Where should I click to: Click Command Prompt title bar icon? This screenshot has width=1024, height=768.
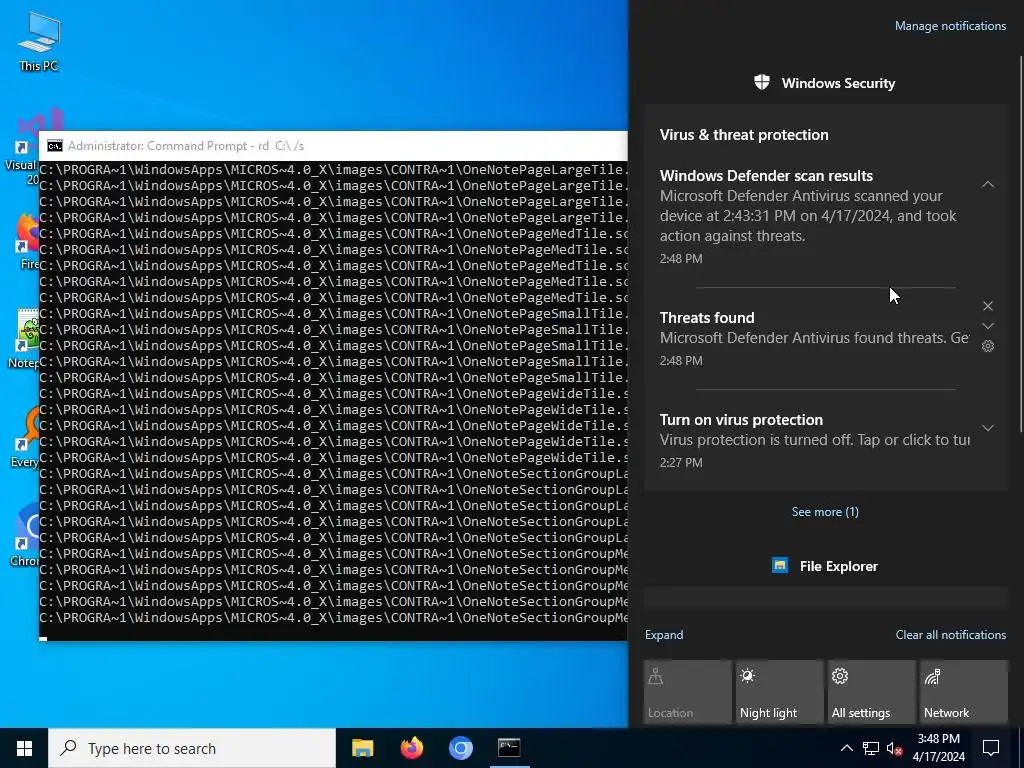point(55,146)
